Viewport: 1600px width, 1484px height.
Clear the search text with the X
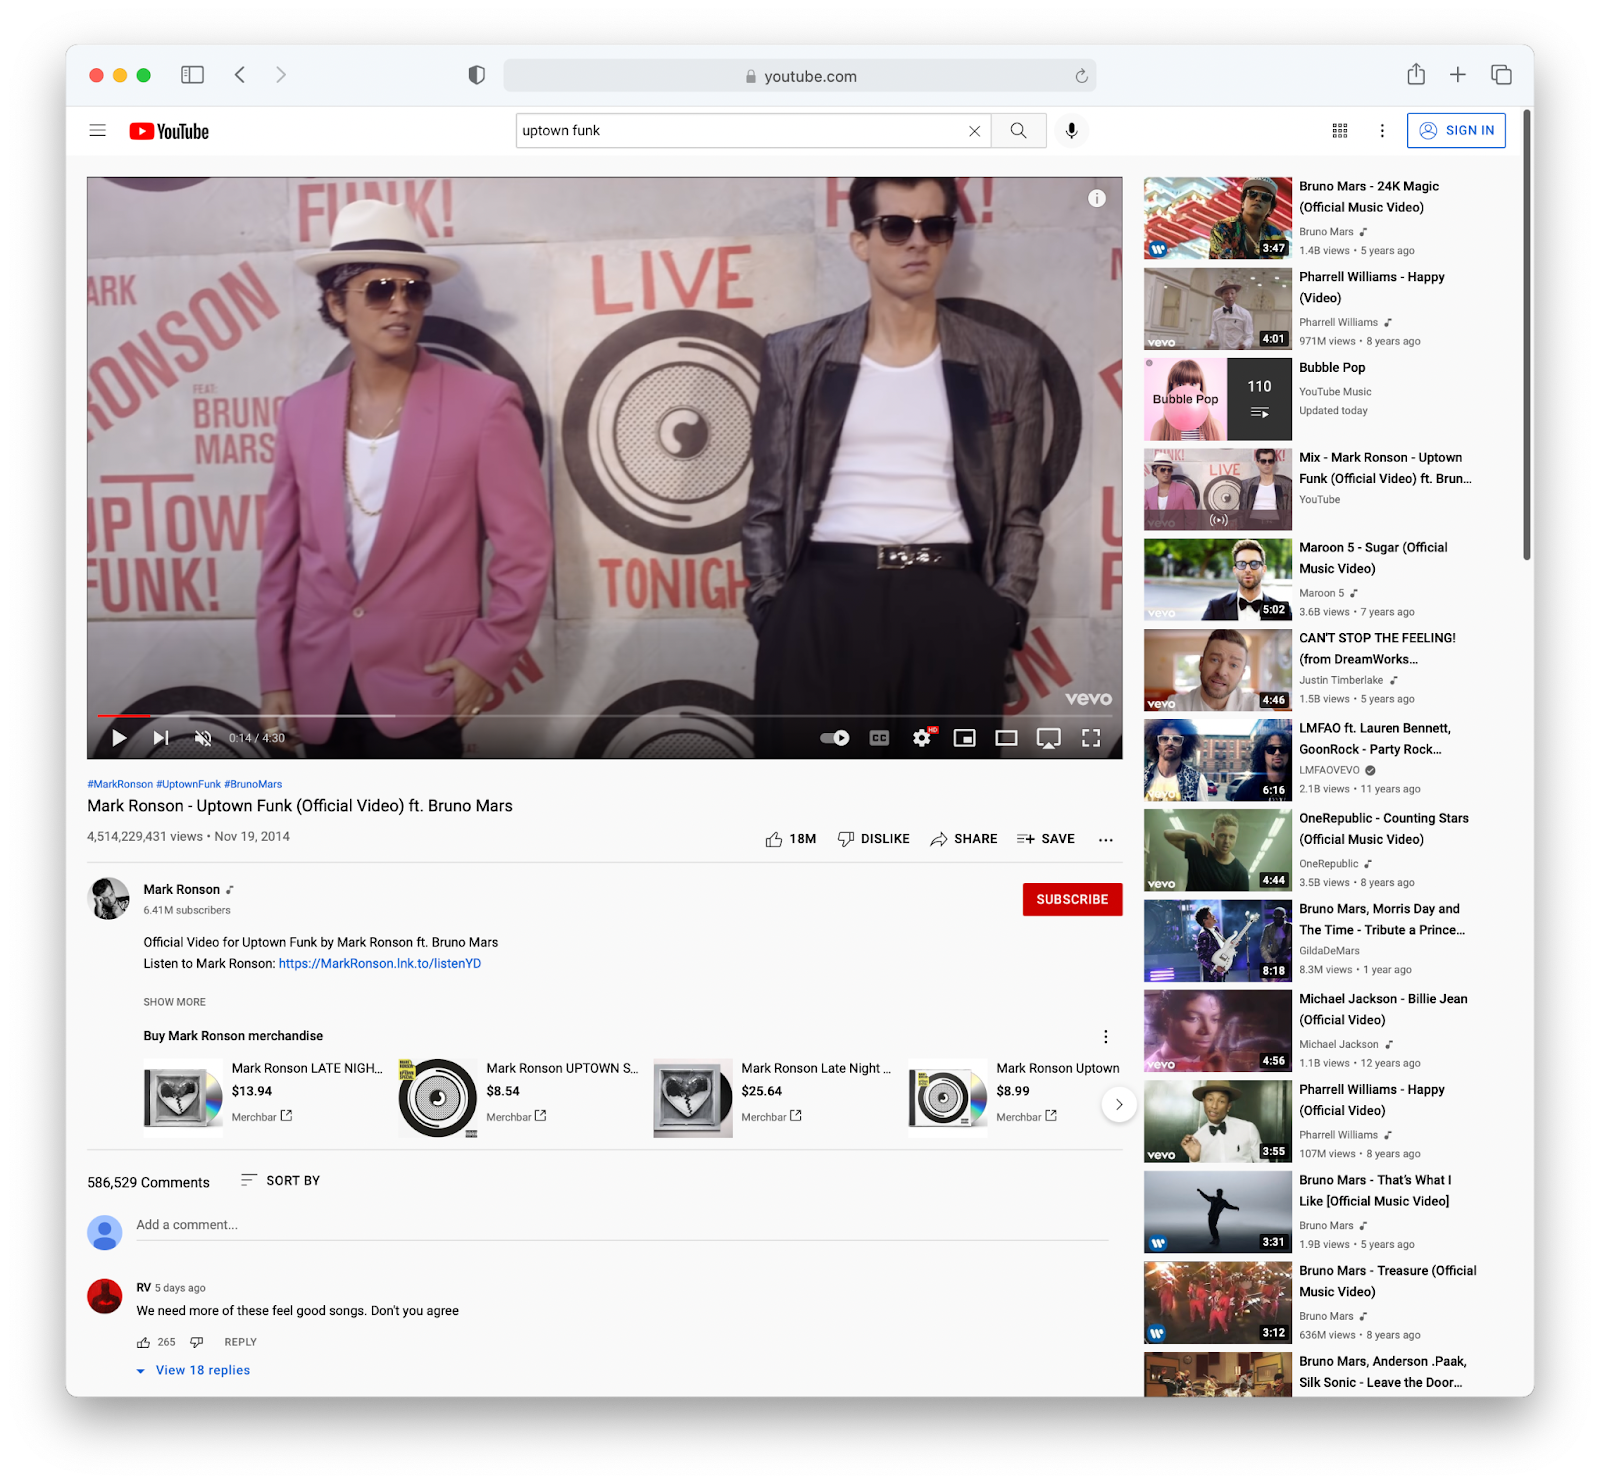(x=974, y=131)
